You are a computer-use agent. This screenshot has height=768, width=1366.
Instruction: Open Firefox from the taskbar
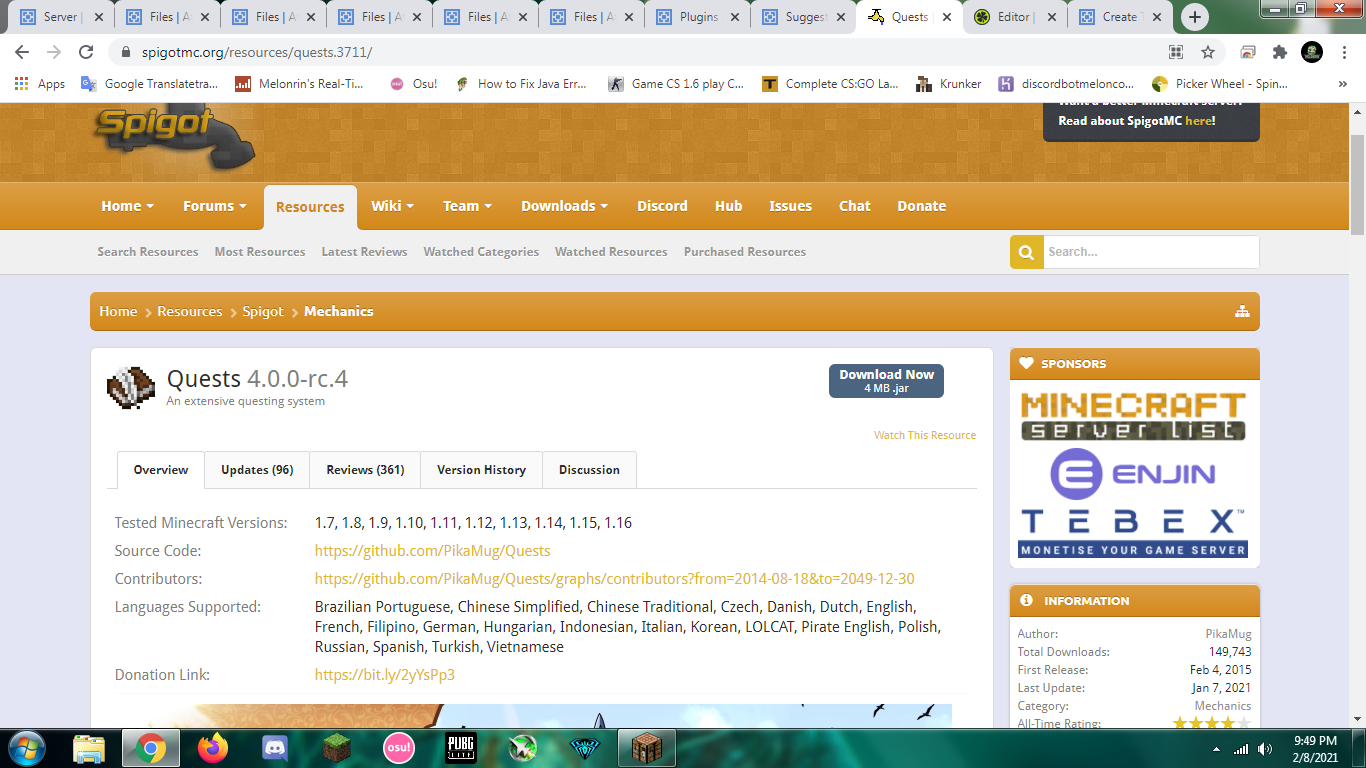click(x=212, y=748)
